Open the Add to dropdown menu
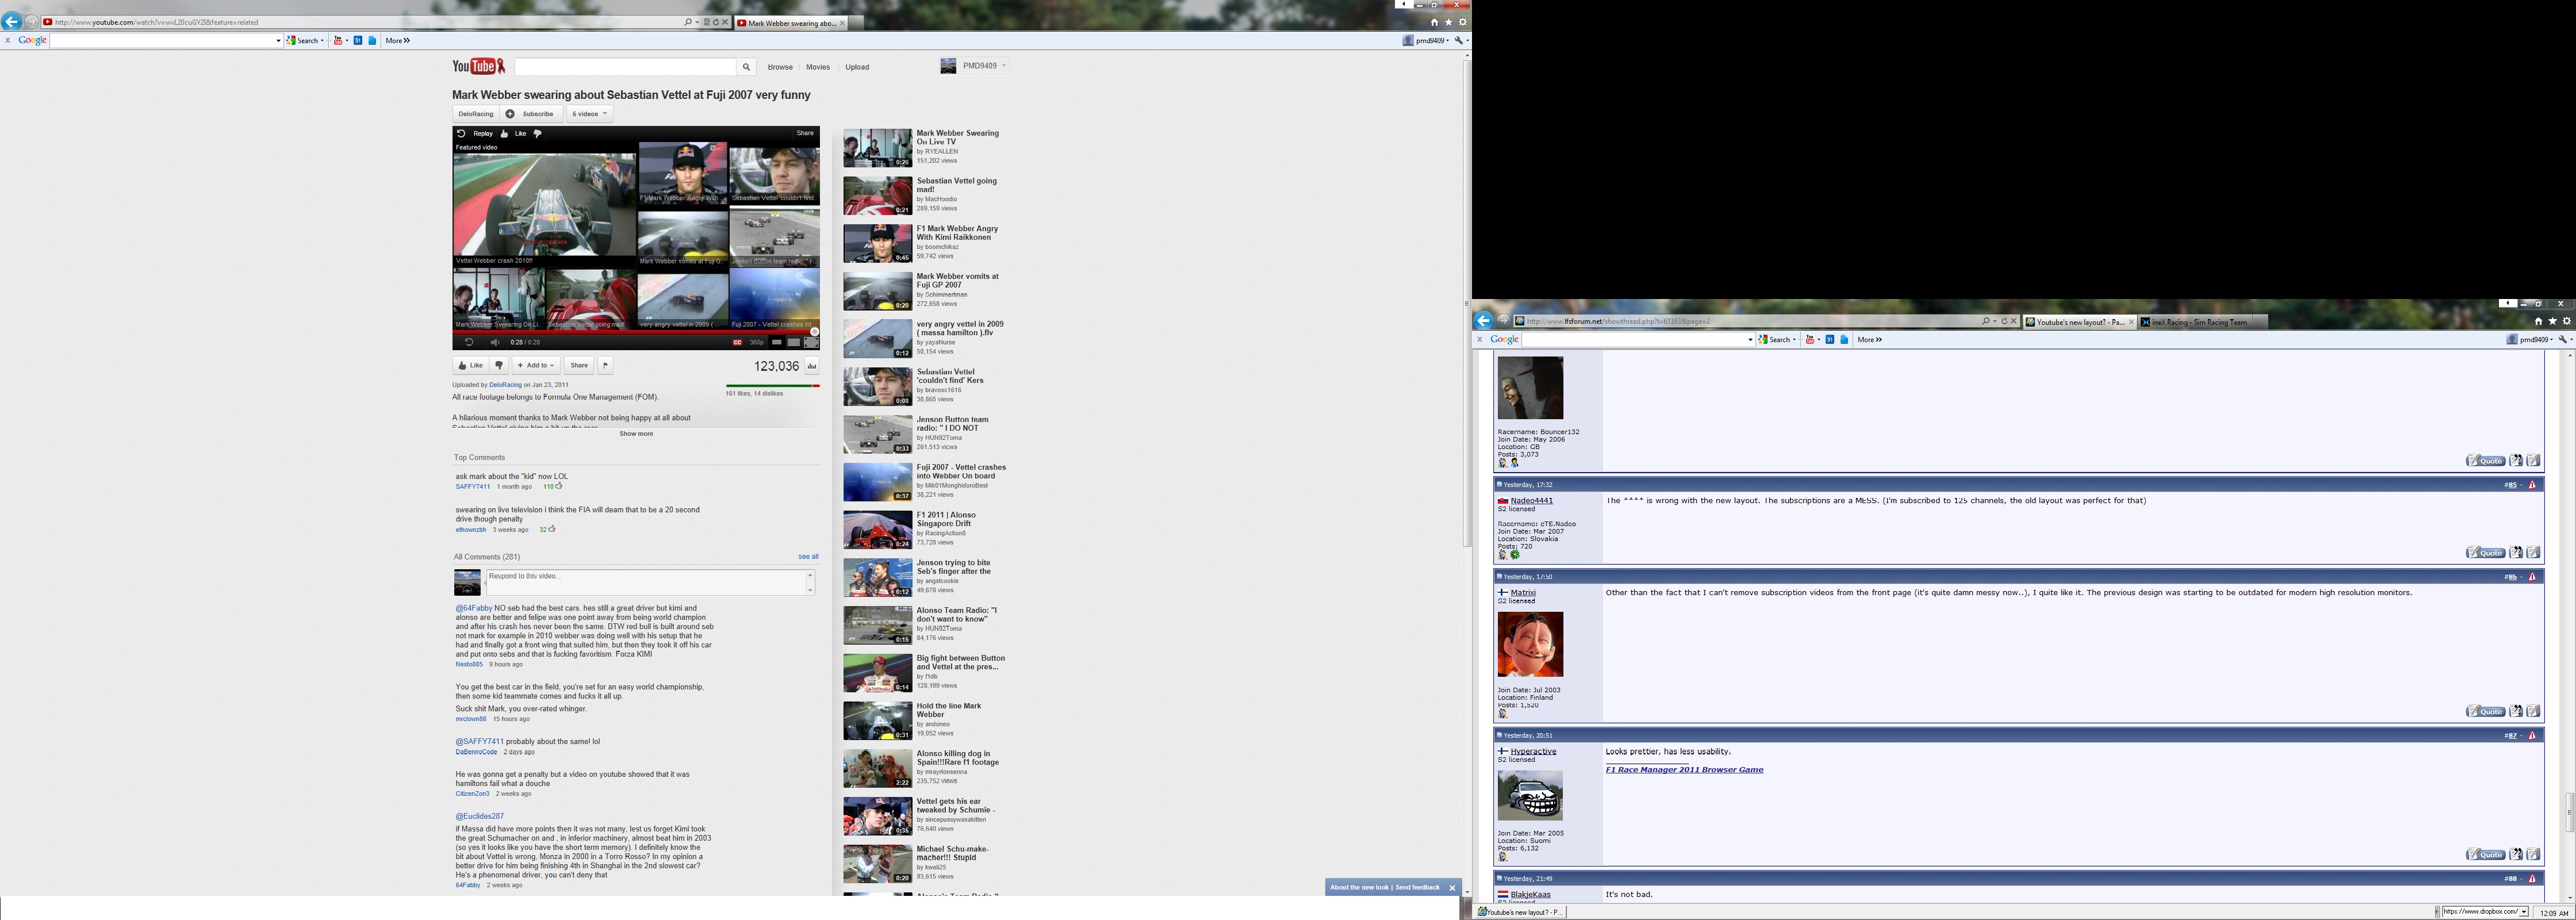Image resolution: width=2576 pixels, height=920 pixels. [x=535, y=365]
